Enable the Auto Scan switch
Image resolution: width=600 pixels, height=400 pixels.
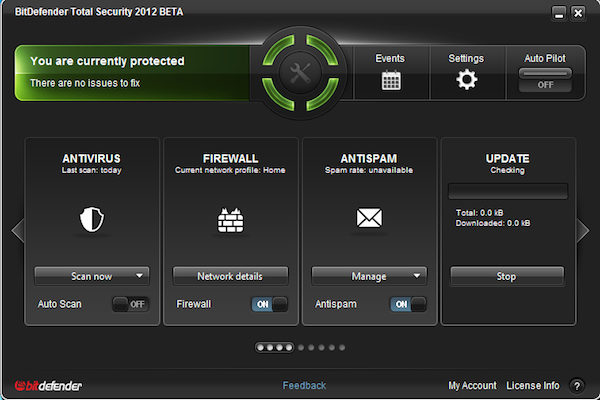click(130, 304)
